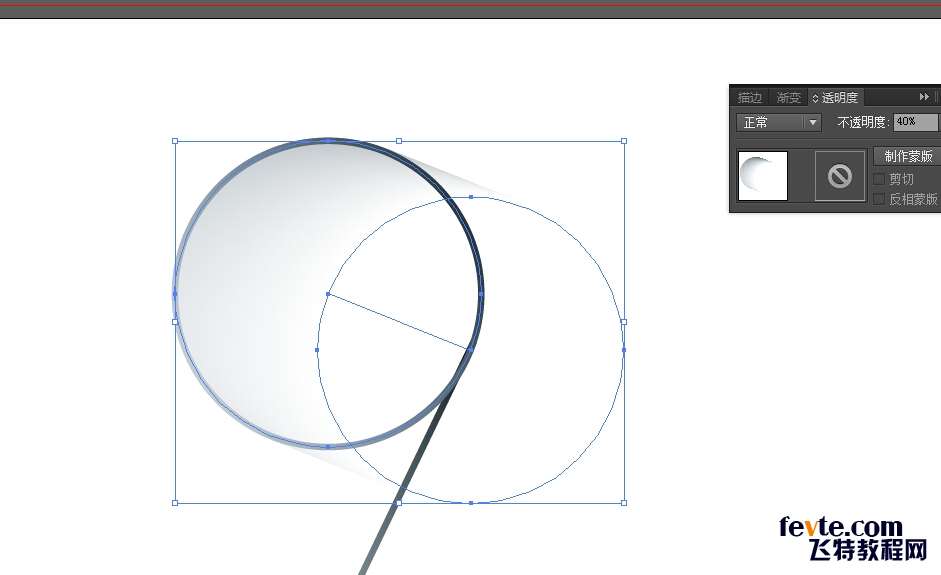Switch to the 描边 (Stroke) tab
The image size is (941, 575).
tap(749, 97)
